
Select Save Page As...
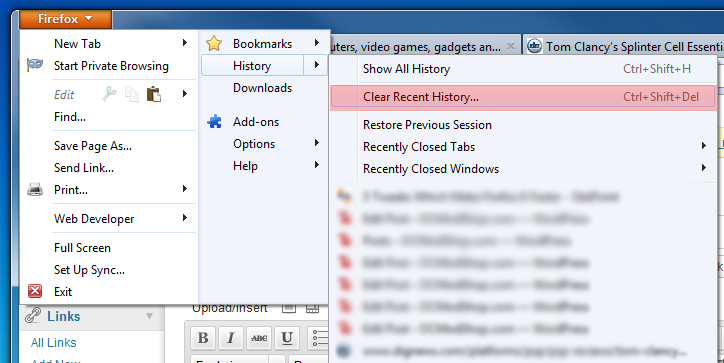pyautogui.click(x=93, y=146)
